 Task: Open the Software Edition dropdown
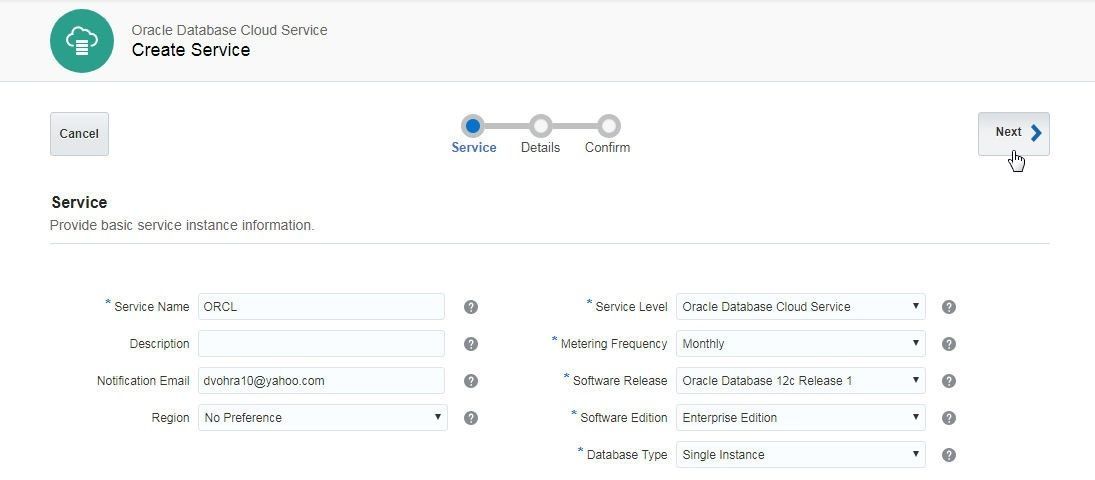point(800,418)
